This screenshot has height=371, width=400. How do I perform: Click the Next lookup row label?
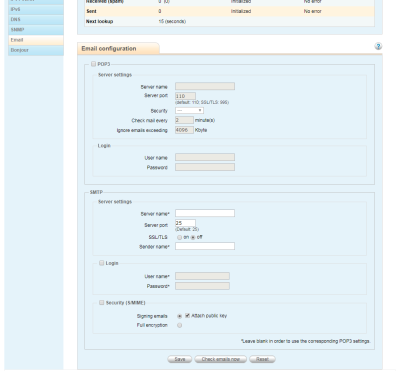tap(99, 21)
